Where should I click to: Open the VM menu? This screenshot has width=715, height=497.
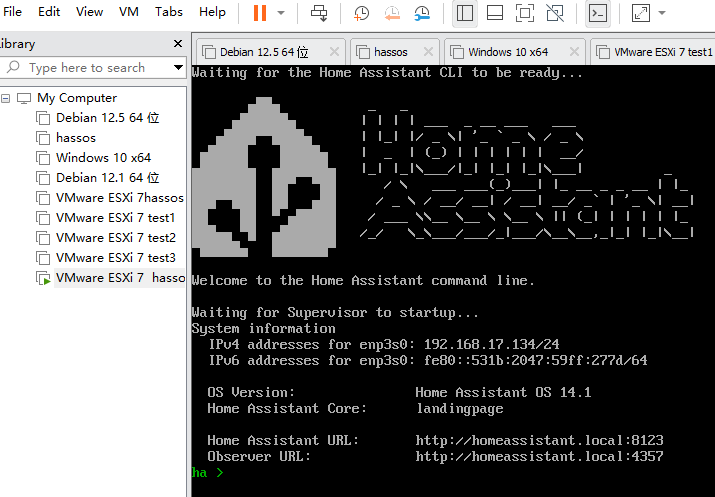[129, 12]
